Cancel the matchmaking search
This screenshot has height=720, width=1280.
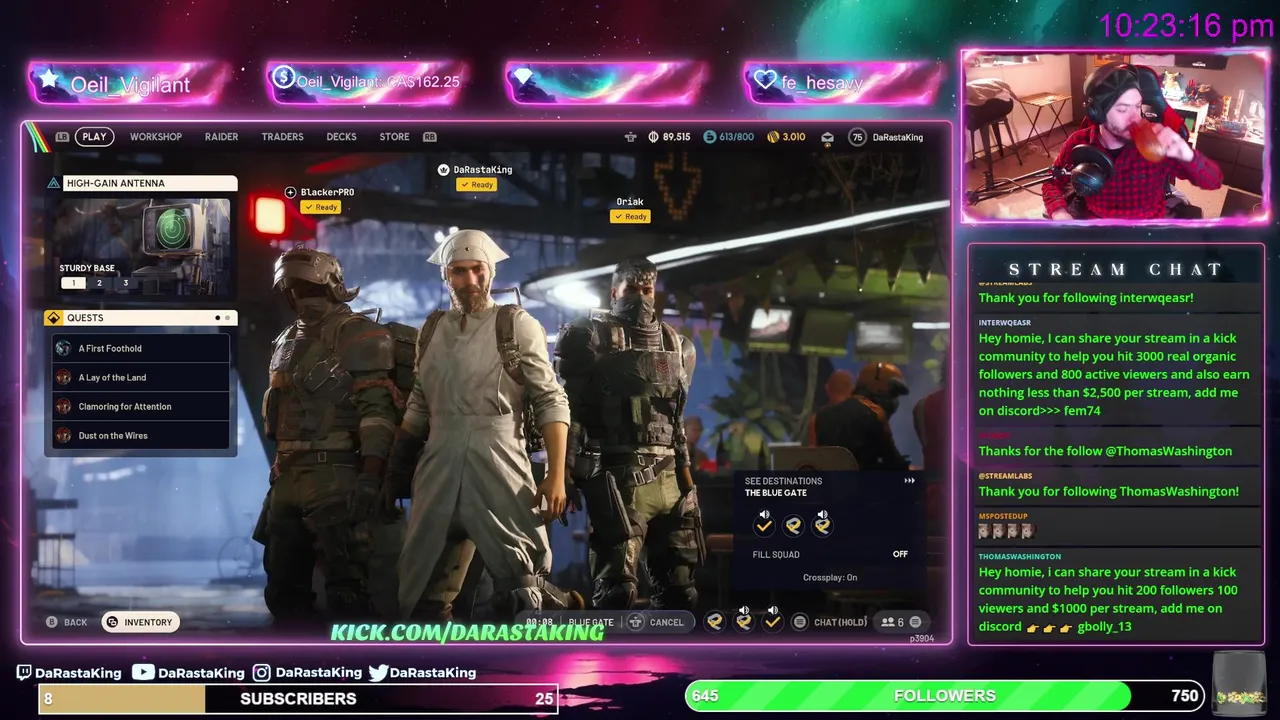[x=657, y=622]
